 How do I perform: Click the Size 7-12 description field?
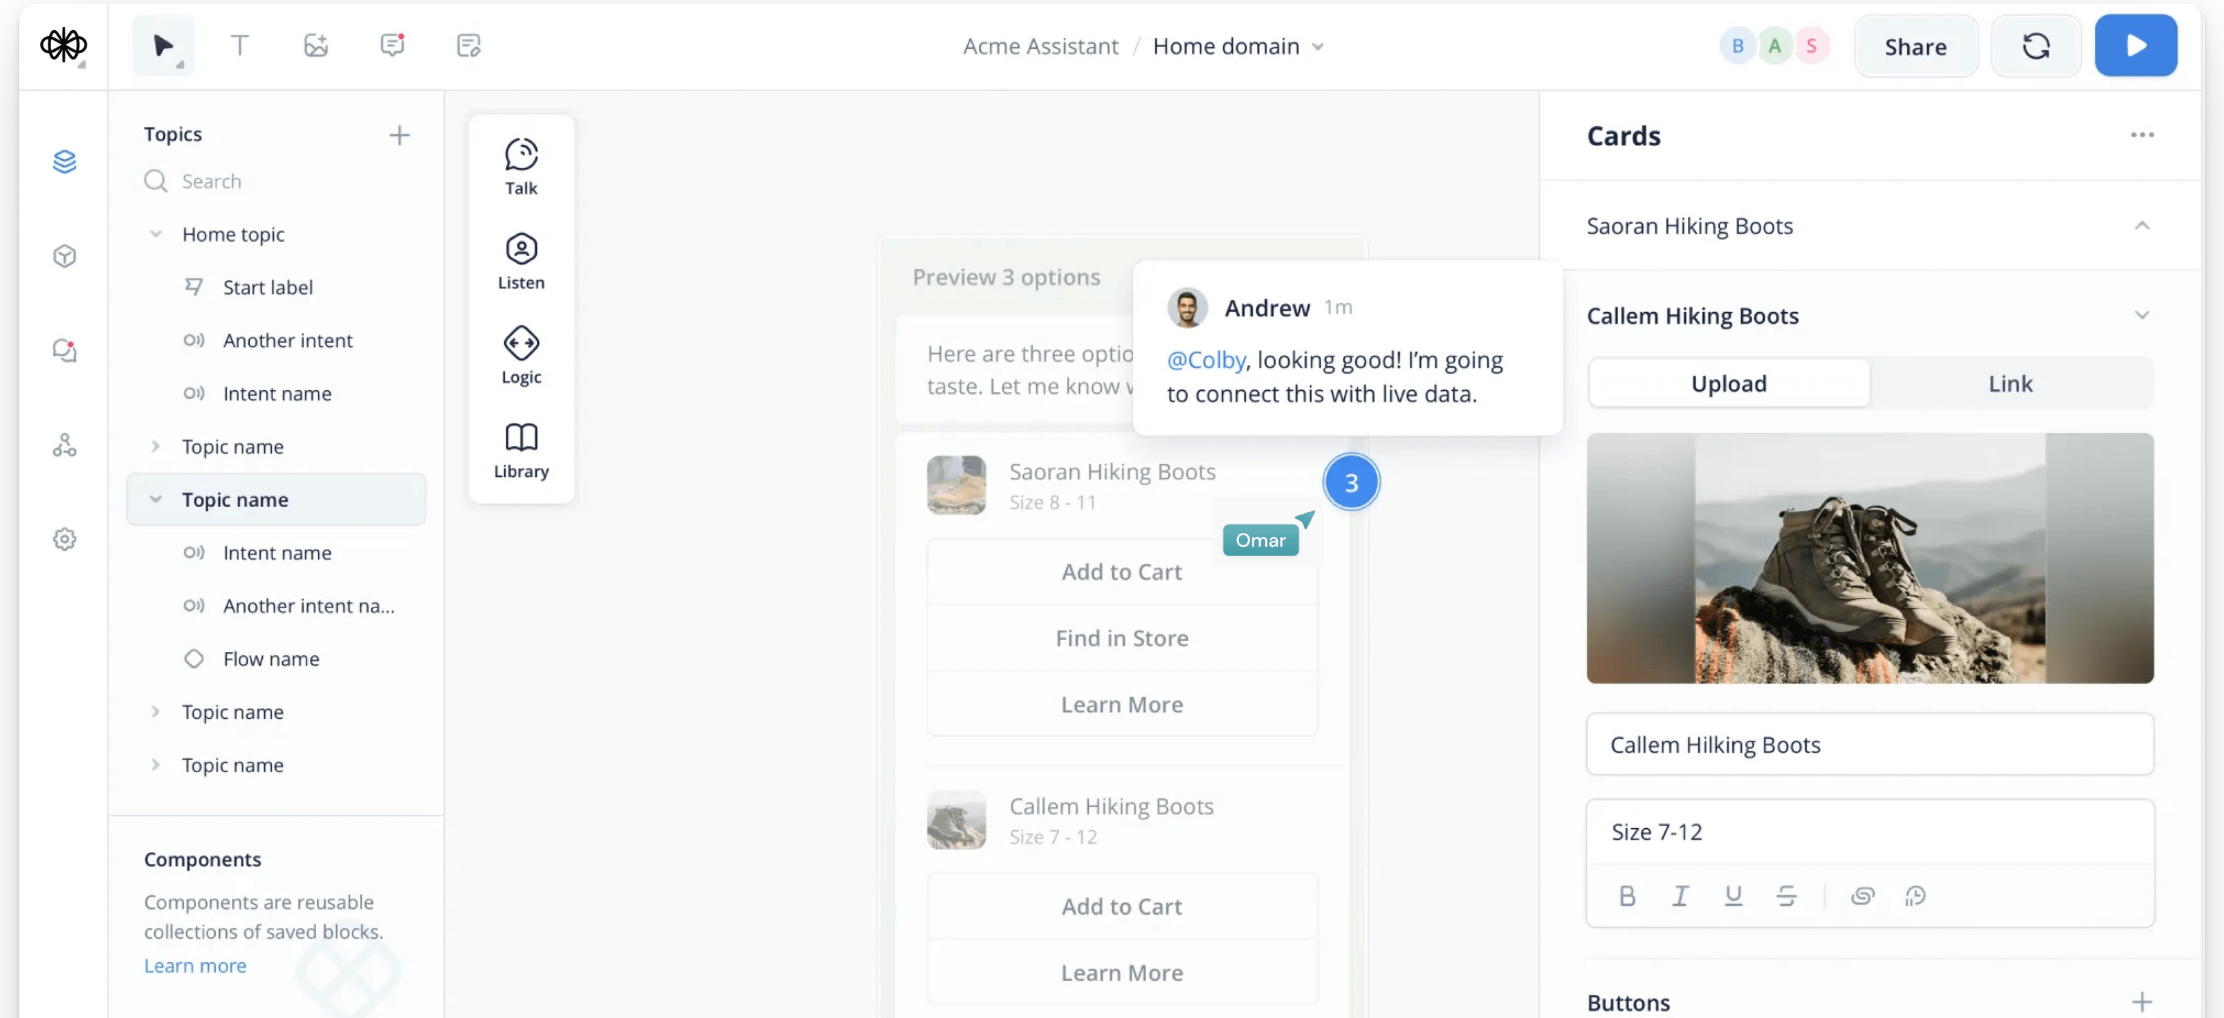pos(1870,832)
